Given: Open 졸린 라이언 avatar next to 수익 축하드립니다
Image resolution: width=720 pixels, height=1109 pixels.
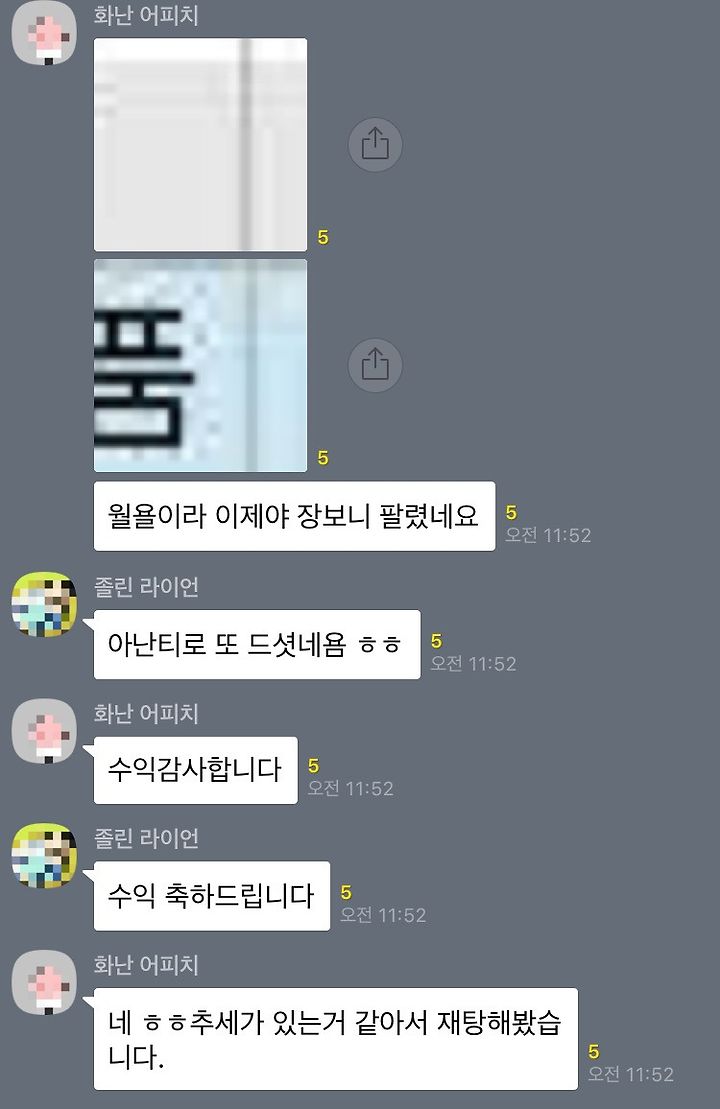Looking at the screenshot, I should click(x=45, y=856).
